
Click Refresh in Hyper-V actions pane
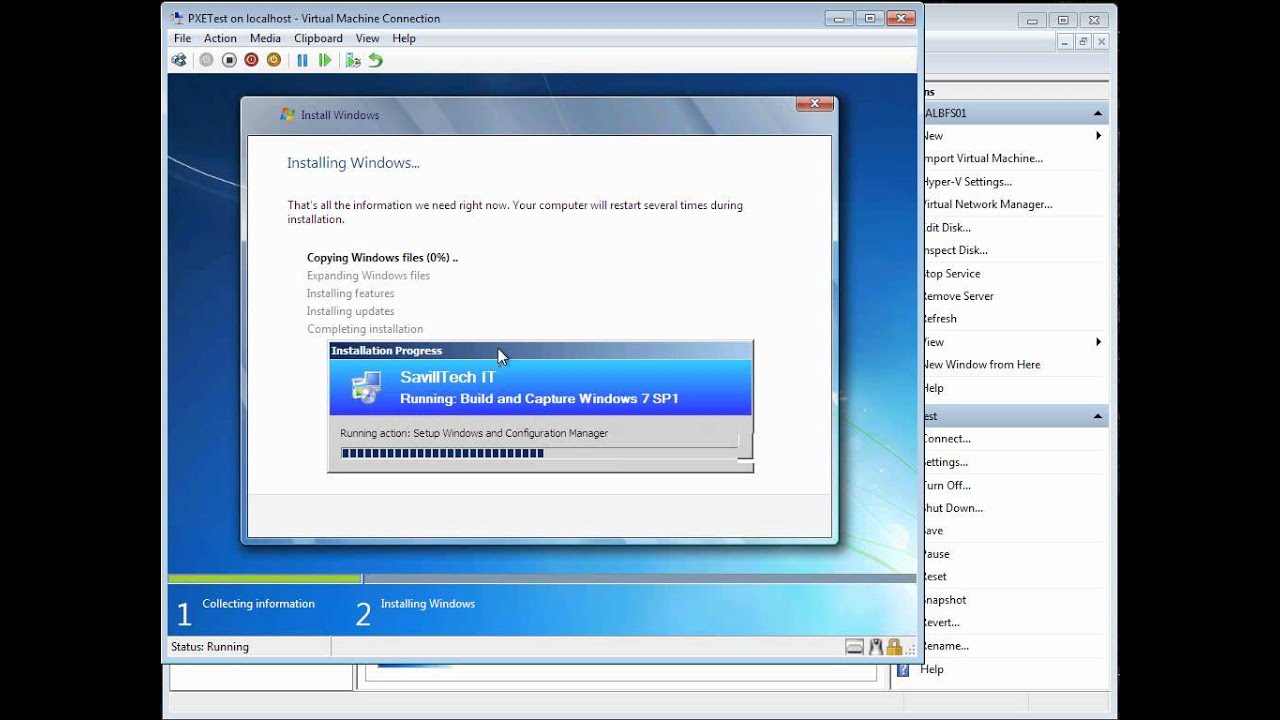tap(940, 319)
